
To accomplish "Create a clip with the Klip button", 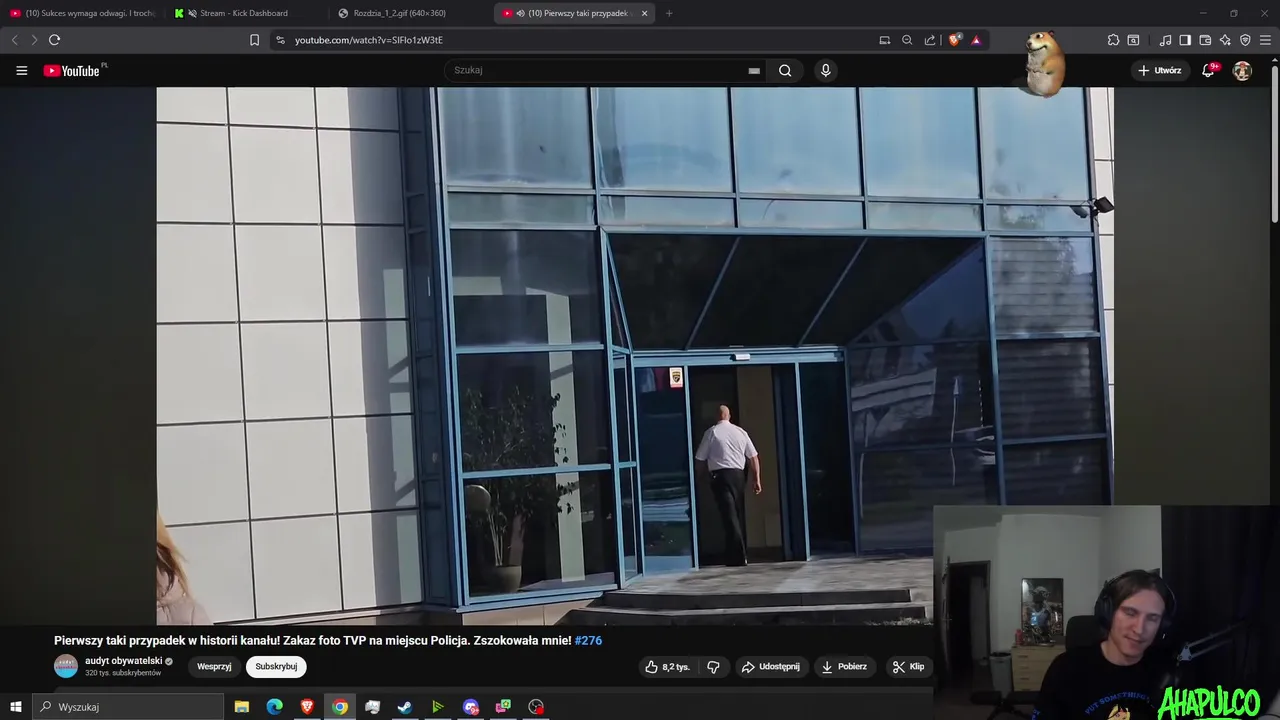I will click(x=908, y=667).
